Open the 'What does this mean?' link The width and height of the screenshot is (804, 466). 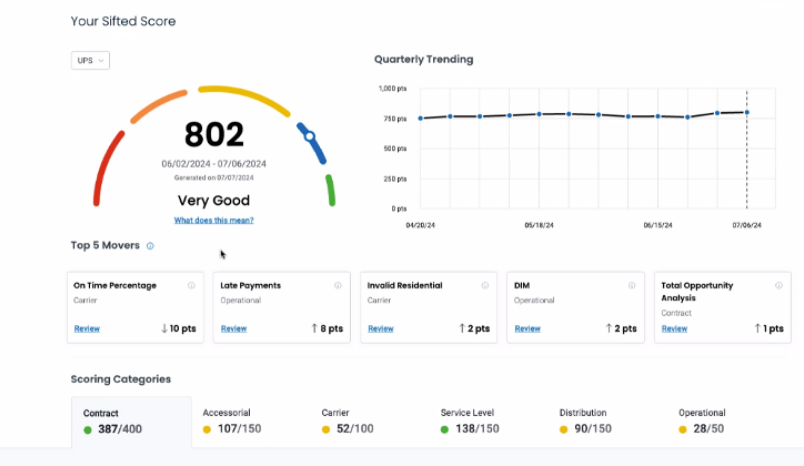click(x=214, y=220)
